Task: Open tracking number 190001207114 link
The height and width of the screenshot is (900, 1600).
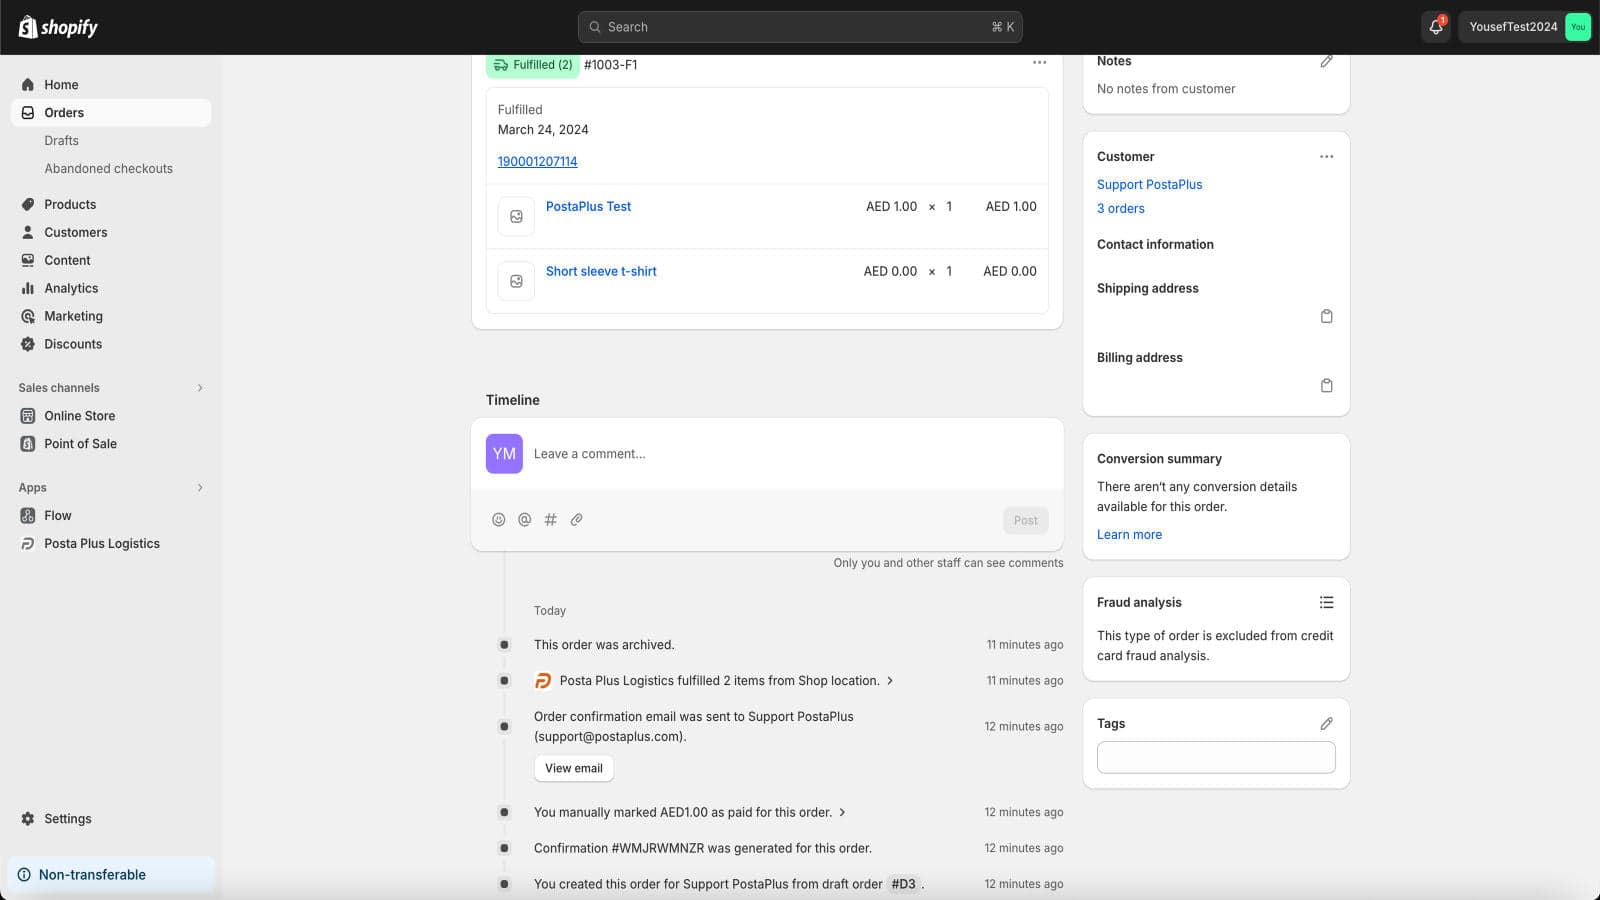Action: click(x=537, y=161)
